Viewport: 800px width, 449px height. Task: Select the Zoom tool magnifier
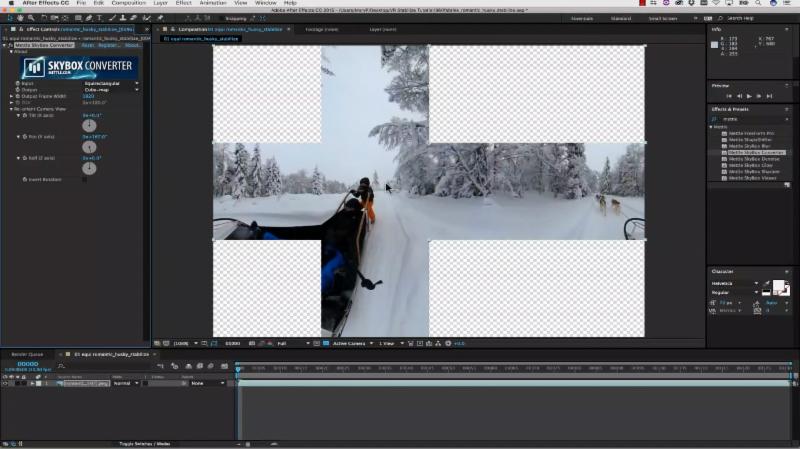(x=30, y=18)
